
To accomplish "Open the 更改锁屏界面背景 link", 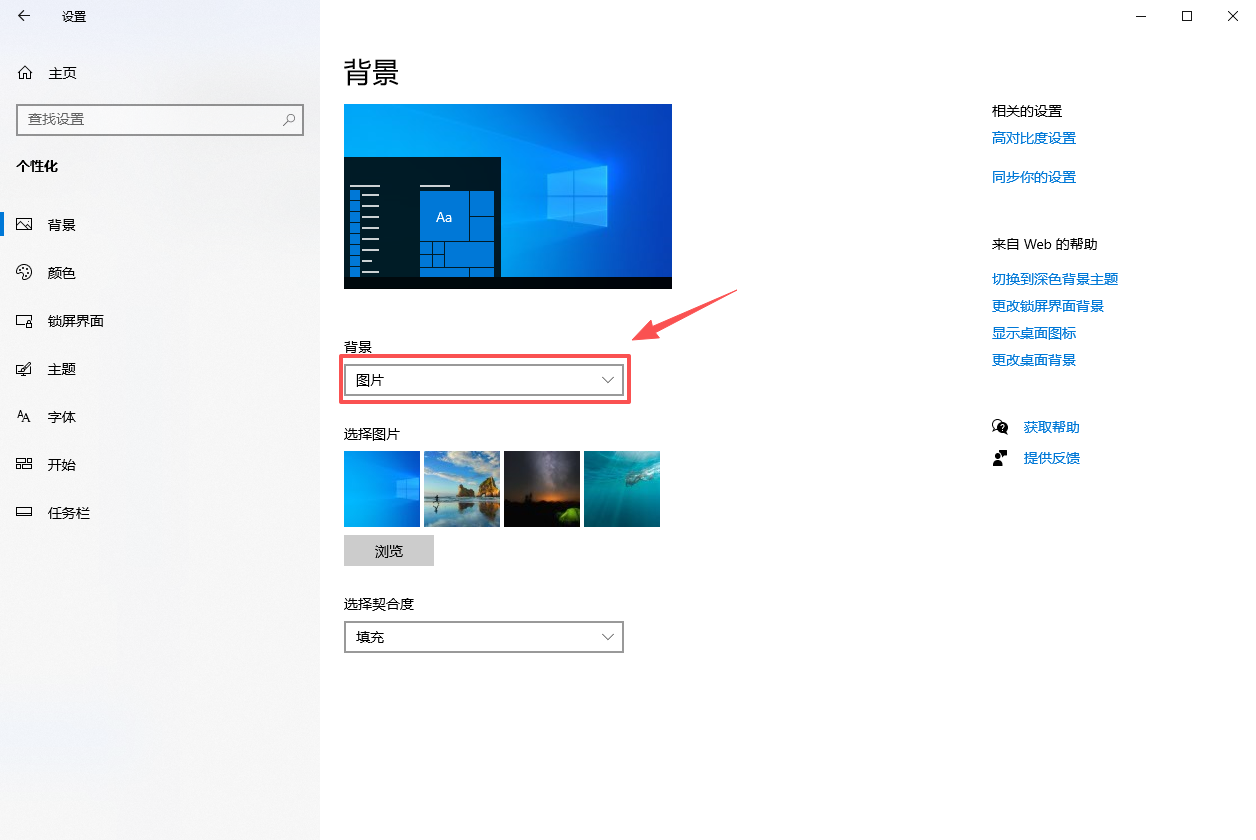I will (1048, 306).
